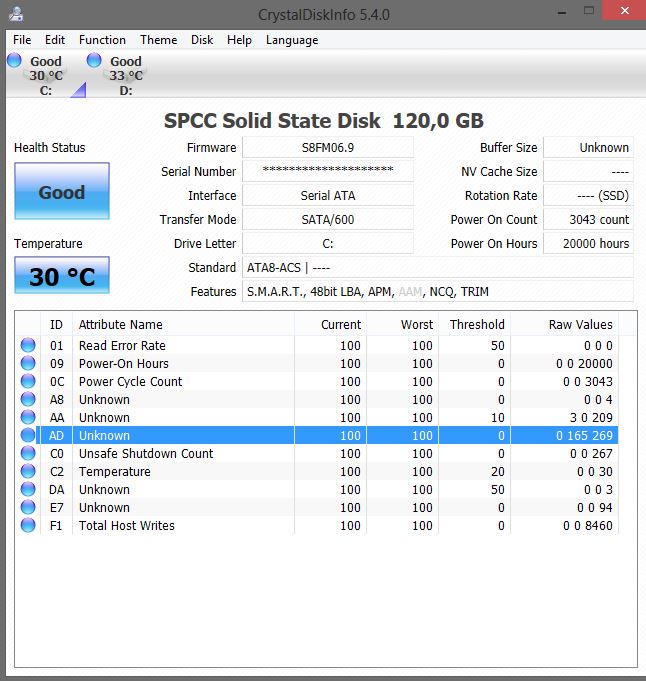Click the NV Cache Size field
Viewport: 646px width, 681px height.
click(x=588, y=172)
